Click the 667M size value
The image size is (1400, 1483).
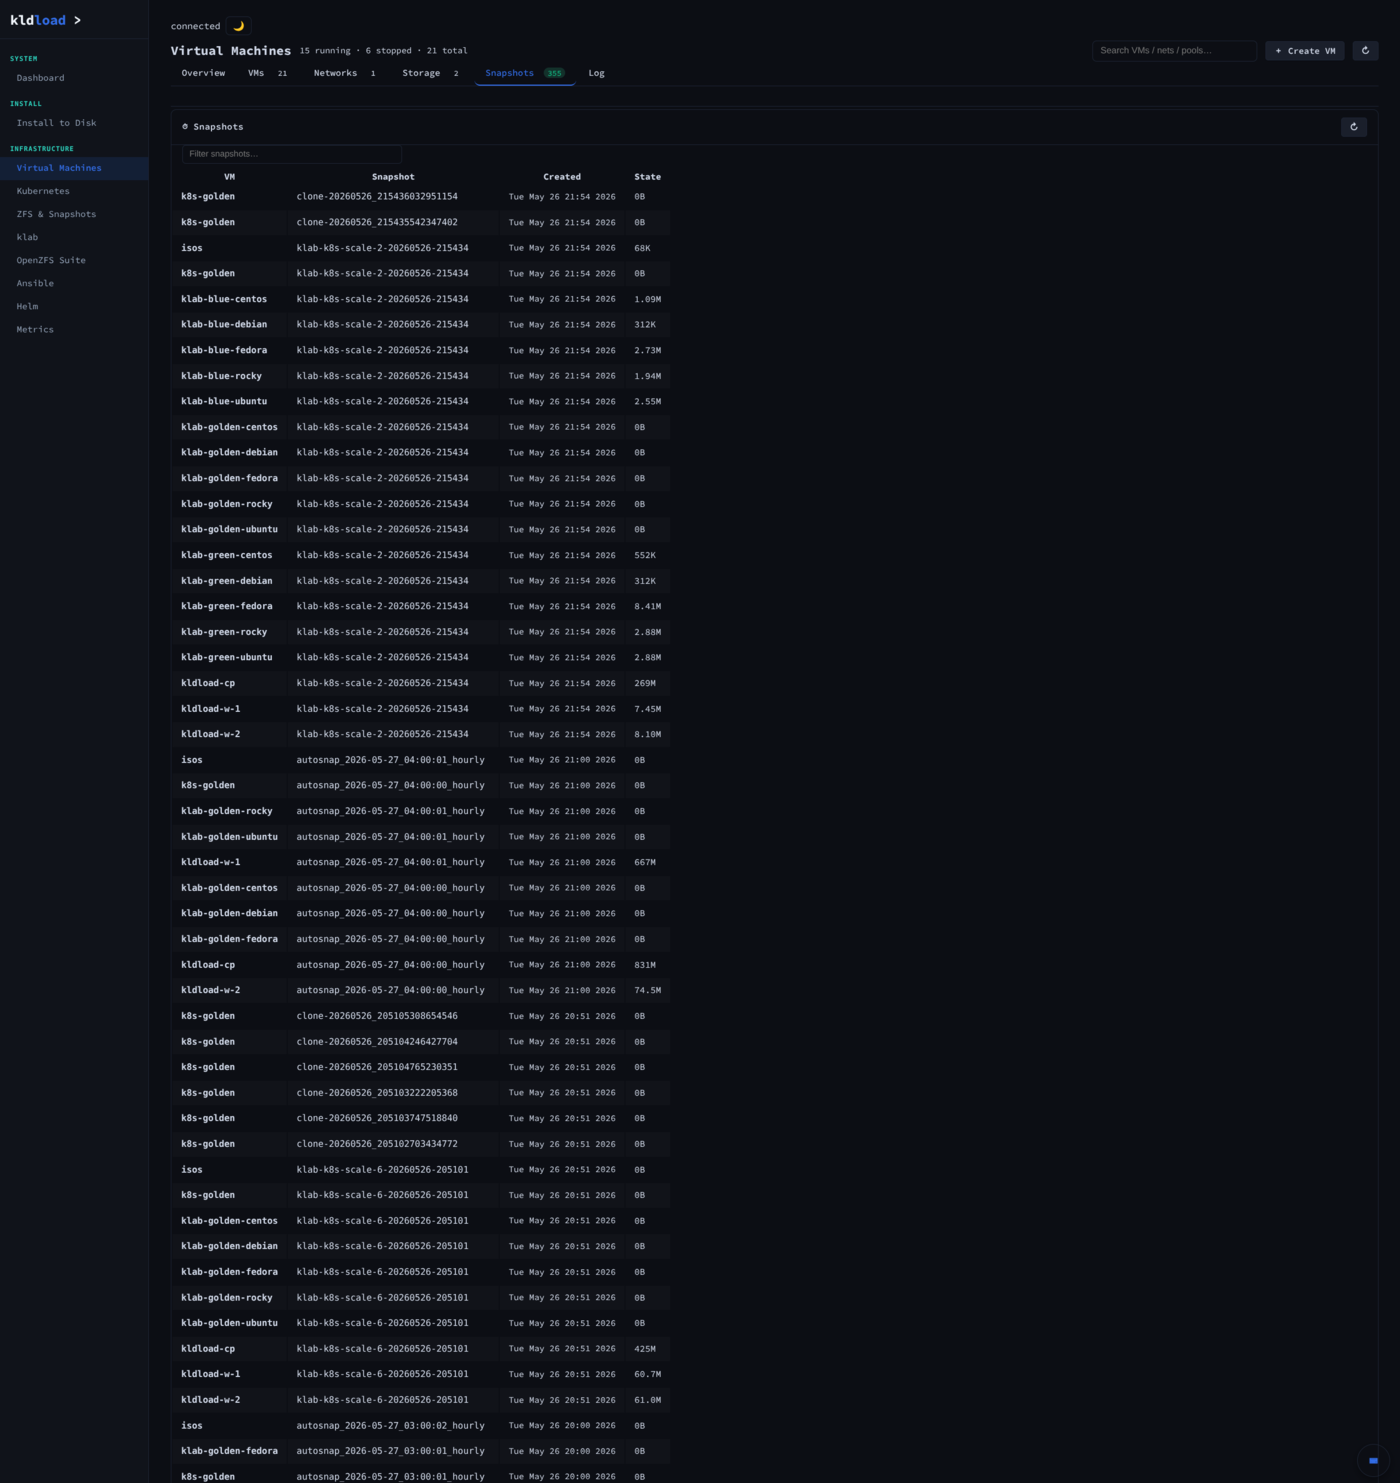click(645, 862)
